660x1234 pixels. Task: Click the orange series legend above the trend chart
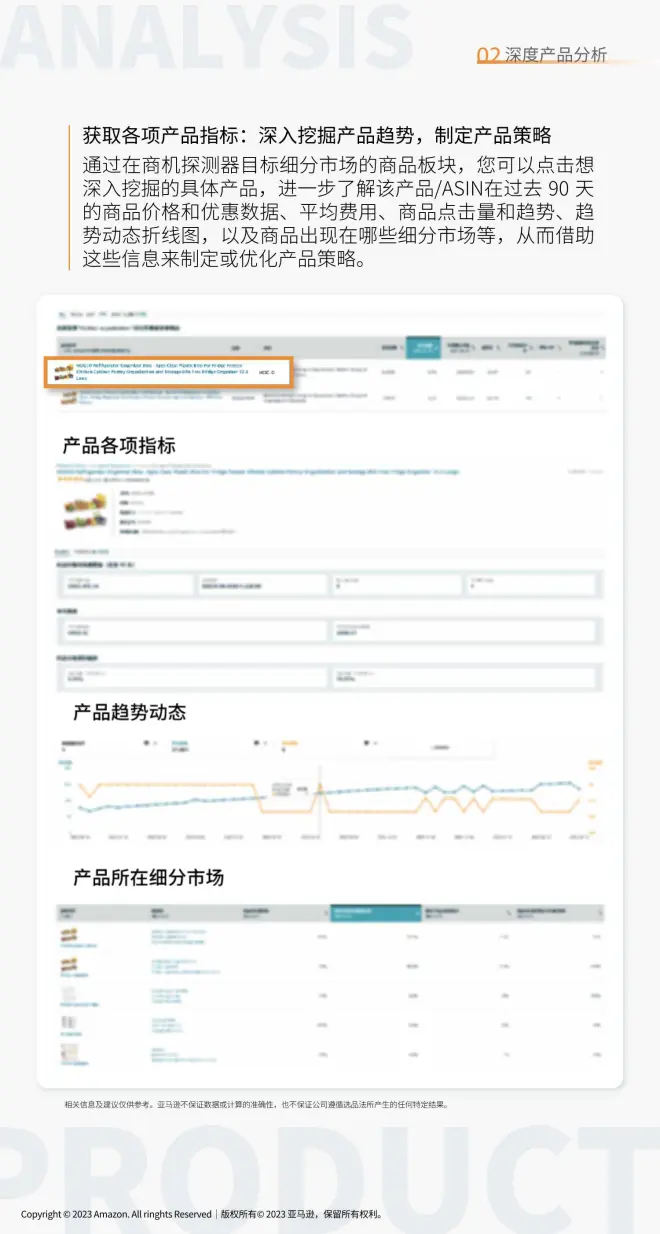[290, 745]
